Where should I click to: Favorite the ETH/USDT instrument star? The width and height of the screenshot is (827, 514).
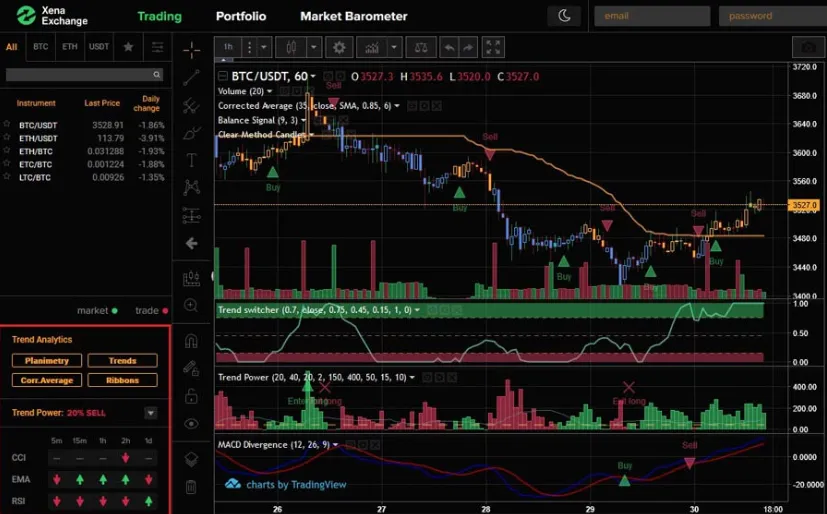pos(7,137)
